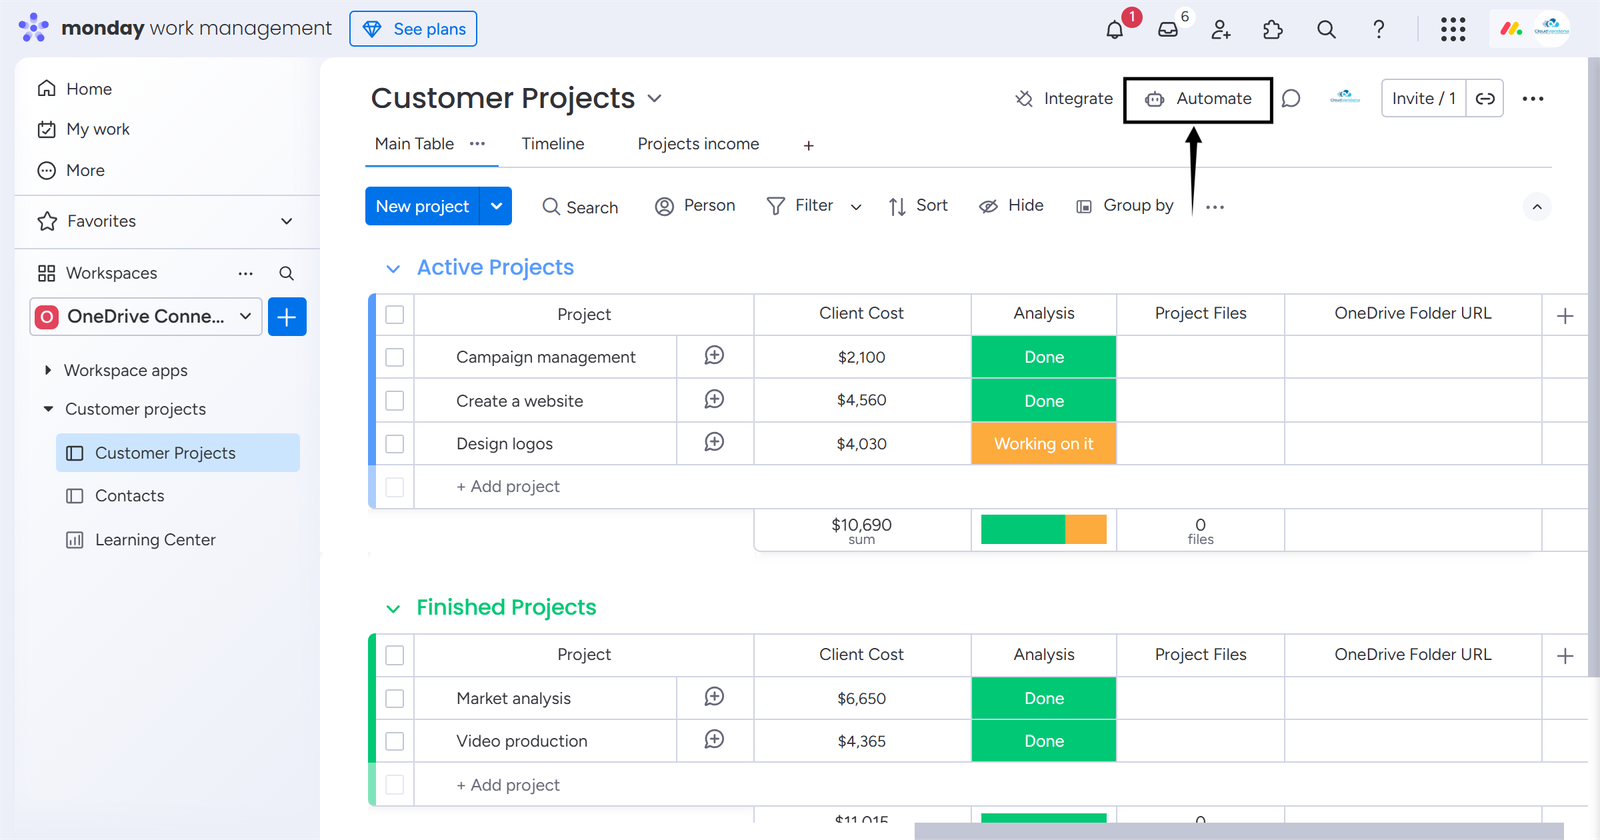Image resolution: width=1600 pixels, height=840 pixels.
Task: Click the See plans button
Action: (413, 29)
